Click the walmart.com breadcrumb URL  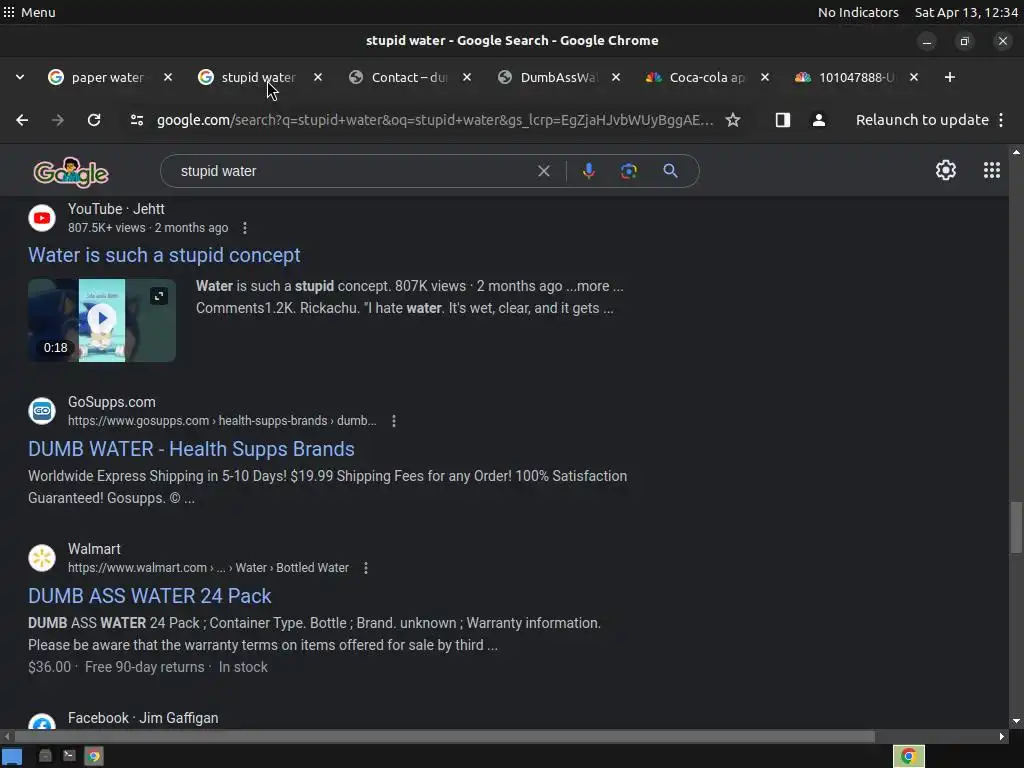coord(208,568)
